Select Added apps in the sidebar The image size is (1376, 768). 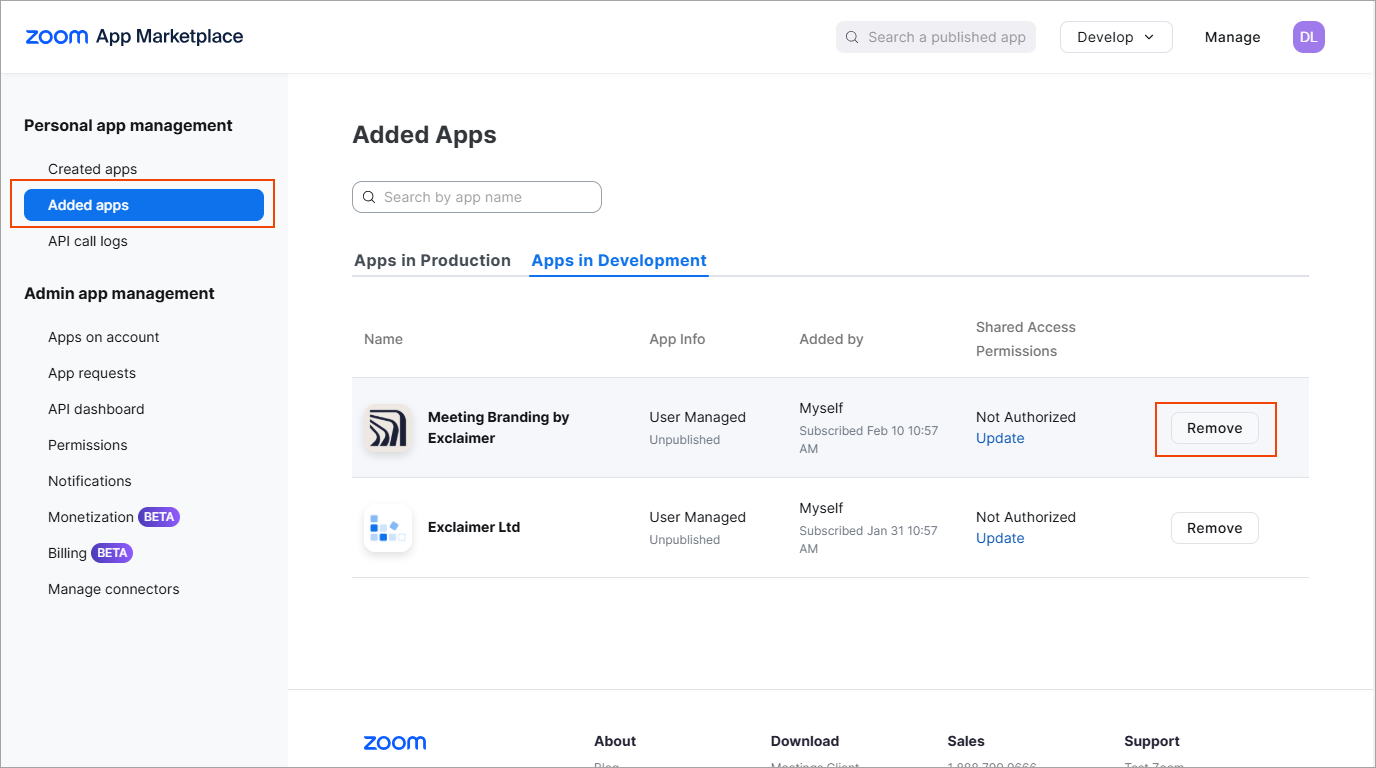coord(89,204)
